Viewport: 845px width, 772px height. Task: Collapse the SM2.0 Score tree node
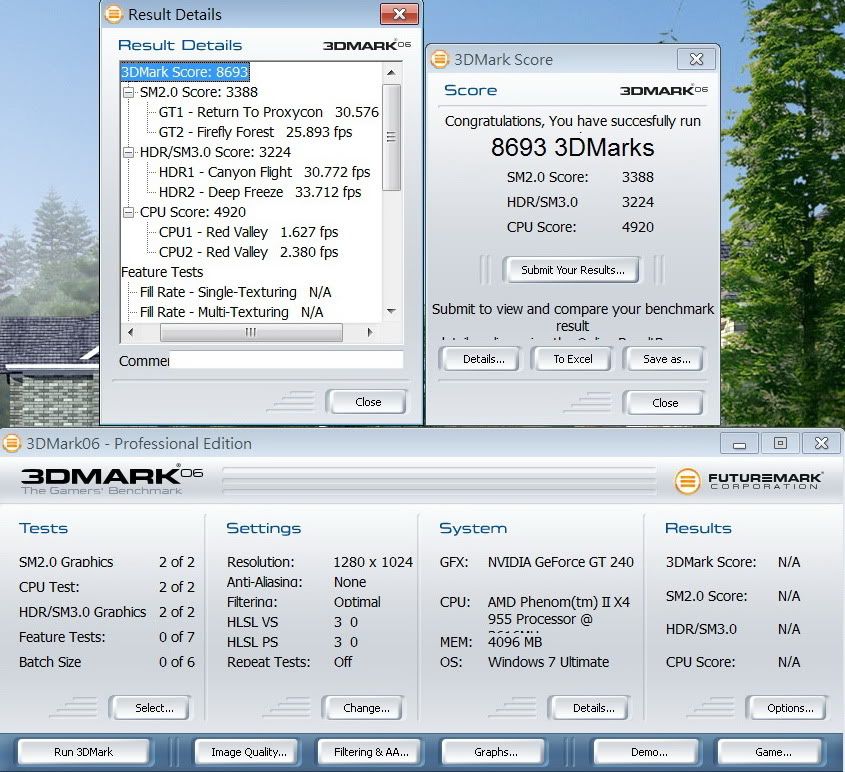(128, 92)
